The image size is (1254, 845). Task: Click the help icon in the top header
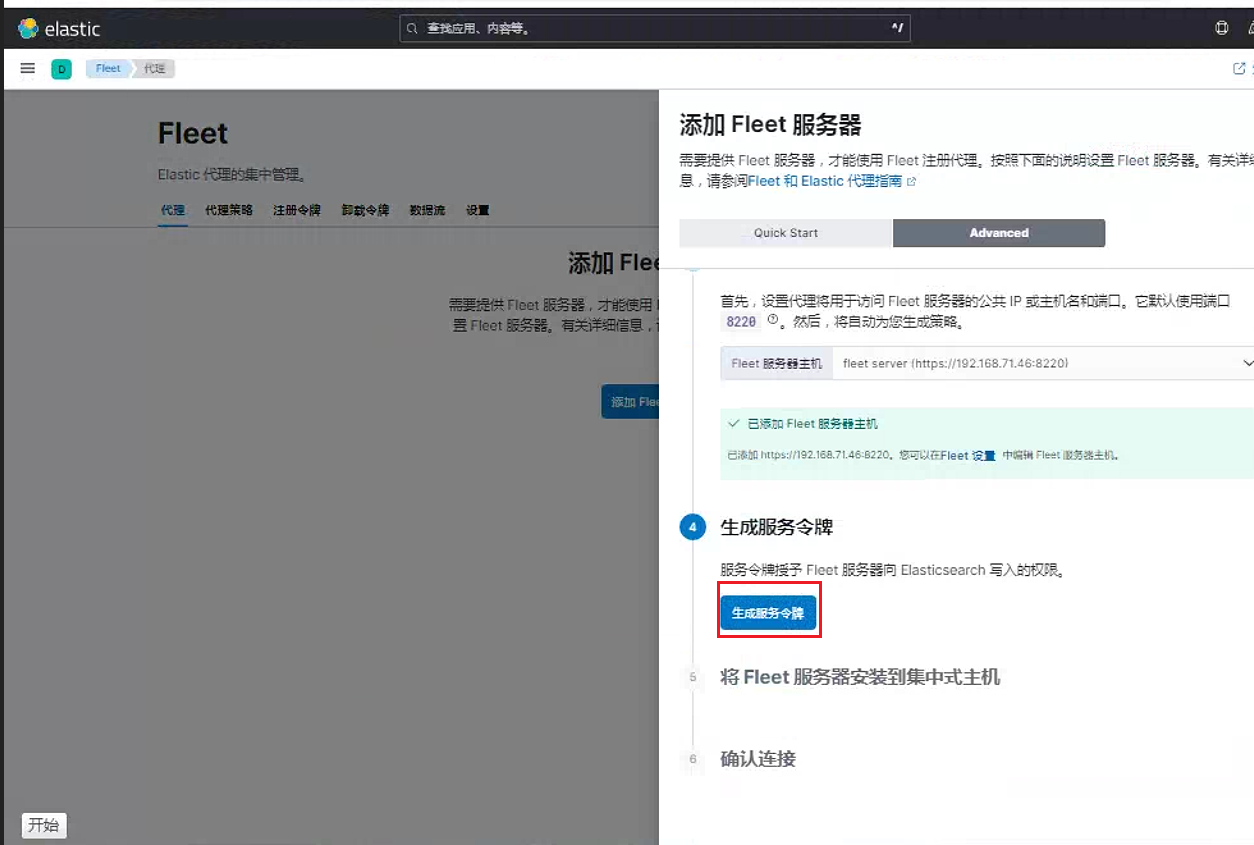coord(1221,29)
